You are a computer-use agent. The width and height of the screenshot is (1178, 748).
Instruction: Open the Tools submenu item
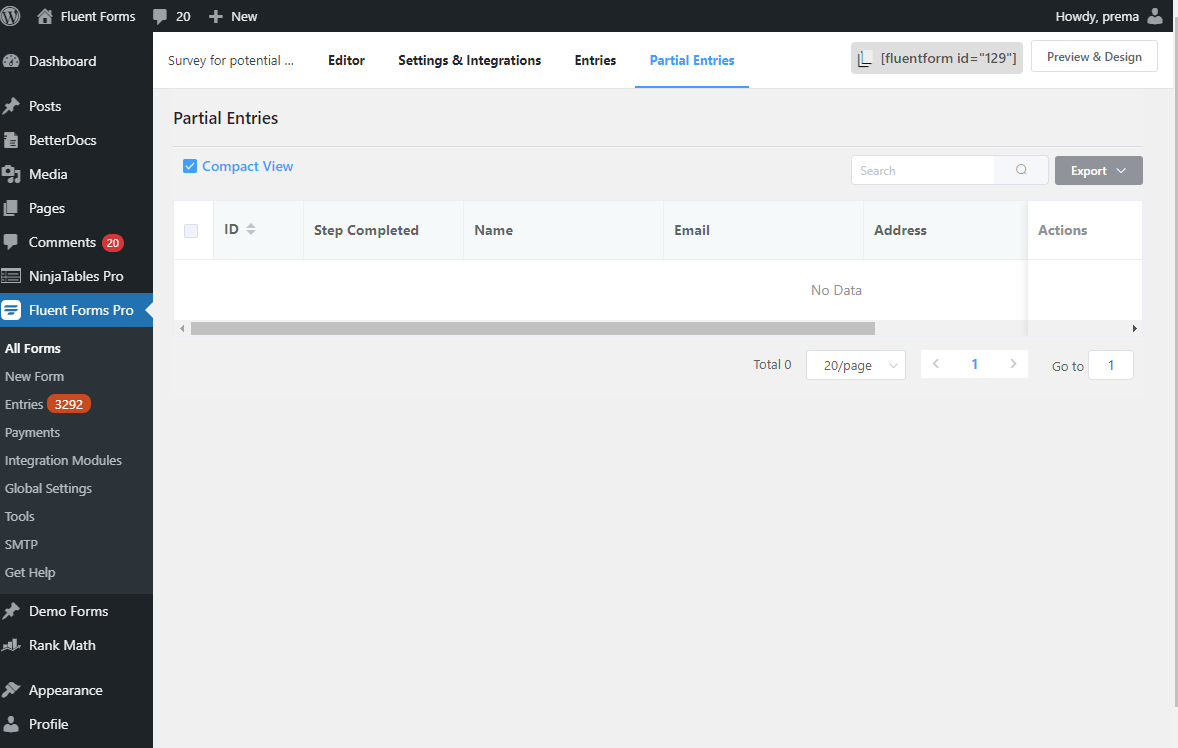pyautogui.click(x=20, y=517)
